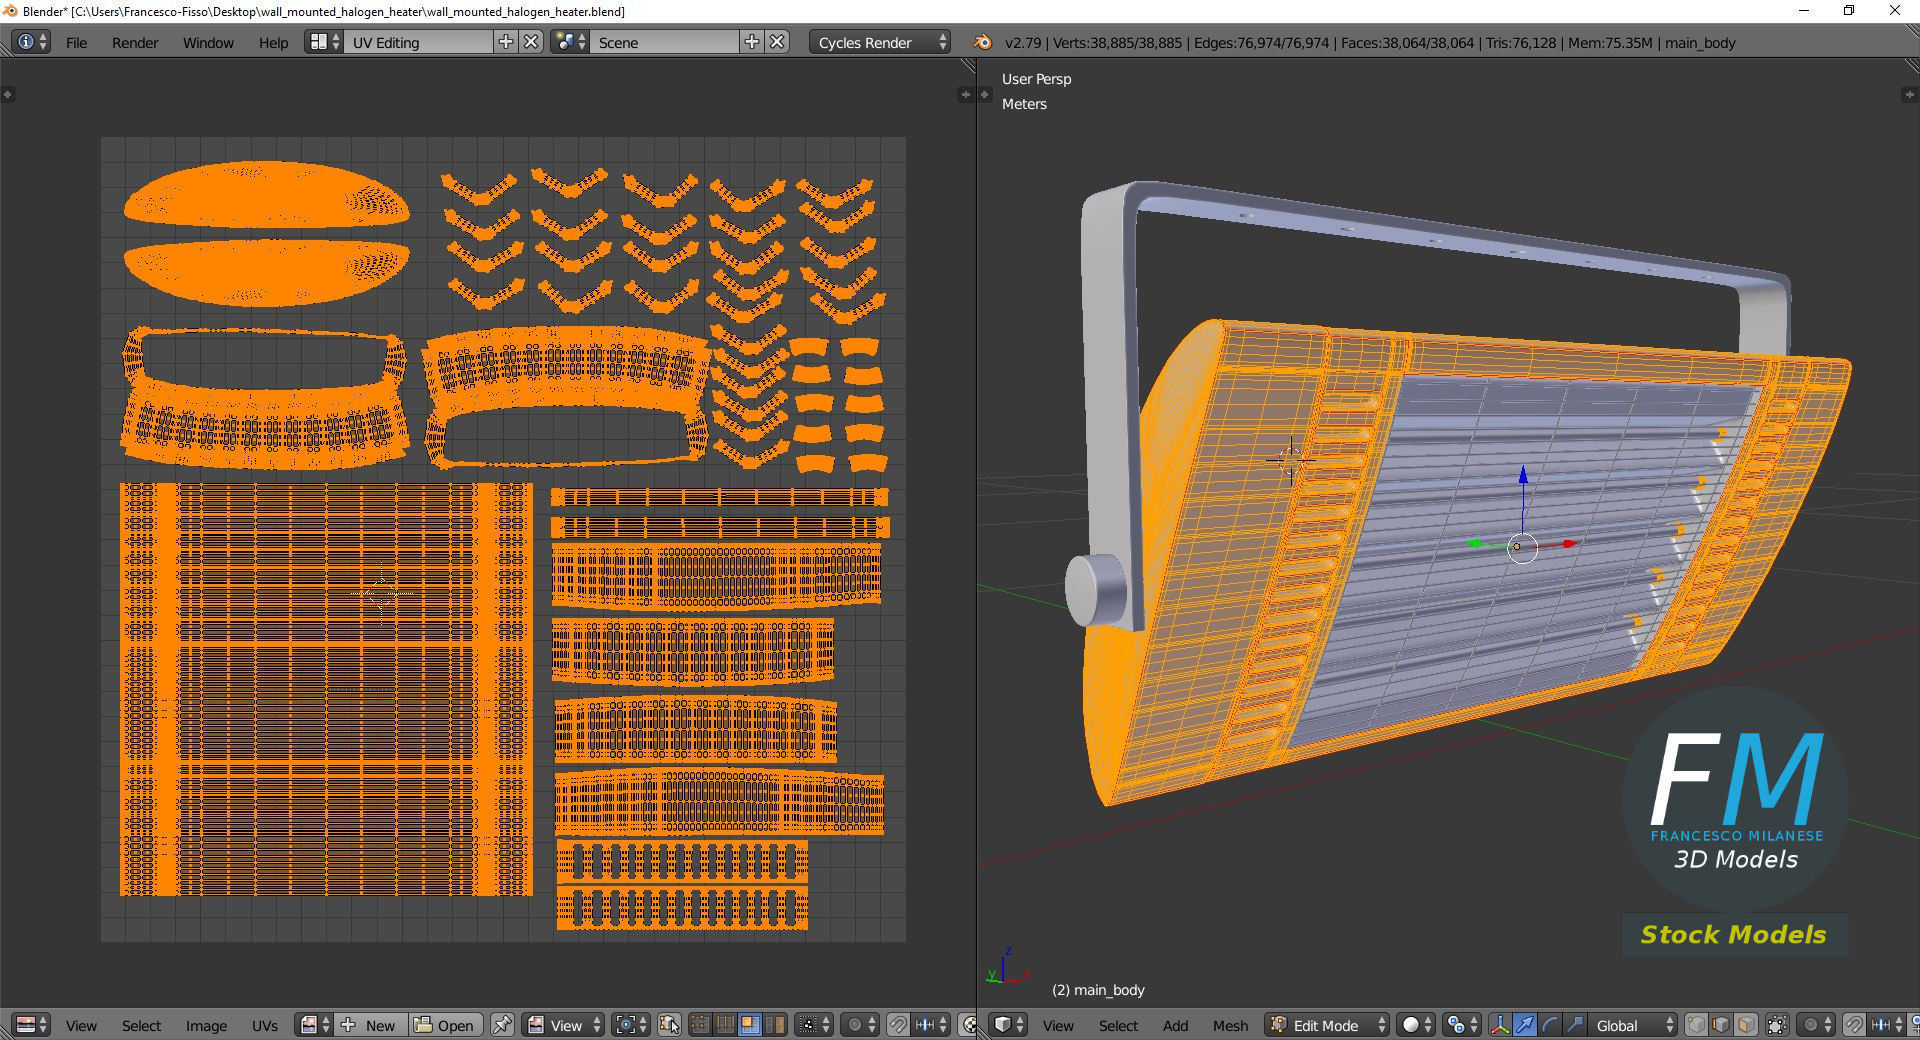
Task: Open UV editor proportional editing selector
Action: click(860, 1025)
